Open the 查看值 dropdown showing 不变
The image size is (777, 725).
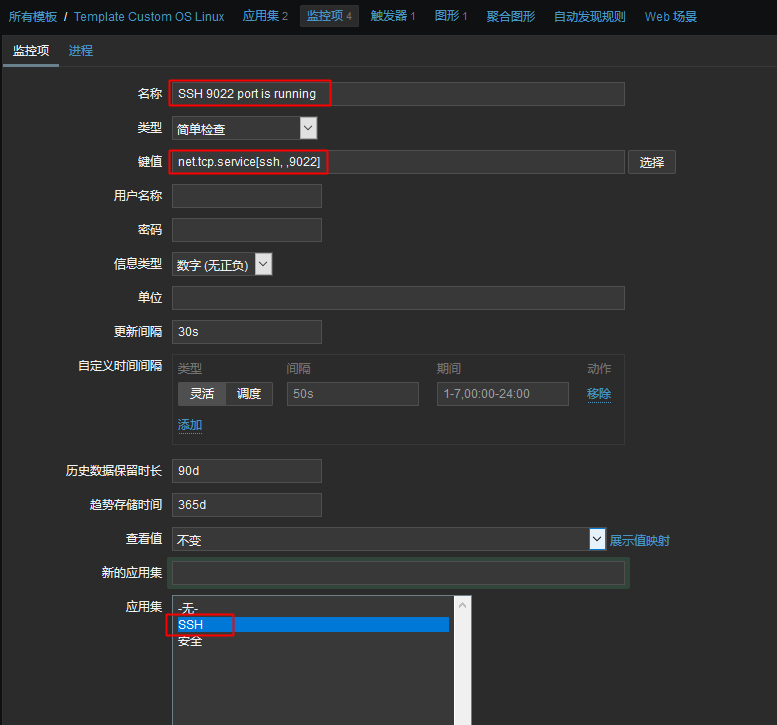pyautogui.click(x=389, y=539)
